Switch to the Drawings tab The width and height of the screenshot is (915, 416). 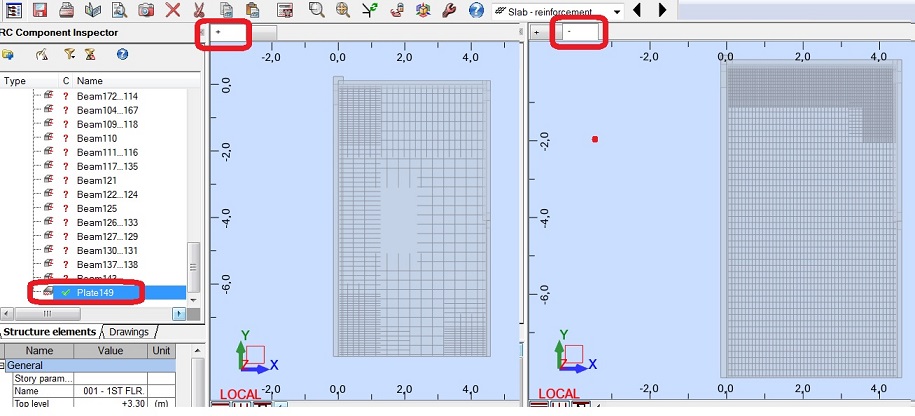(129, 332)
